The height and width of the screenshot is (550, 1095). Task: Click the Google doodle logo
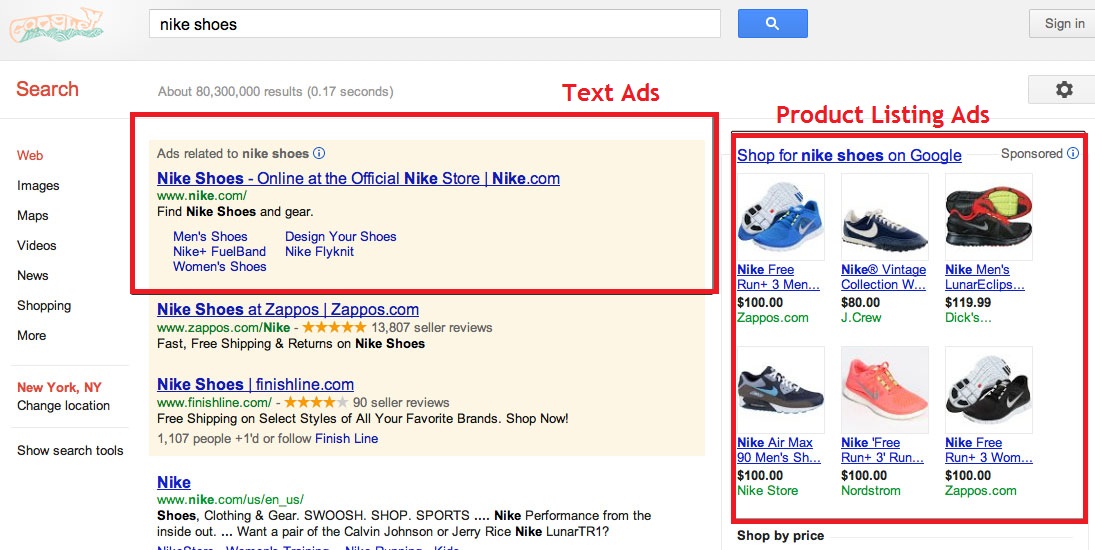tap(56, 25)
